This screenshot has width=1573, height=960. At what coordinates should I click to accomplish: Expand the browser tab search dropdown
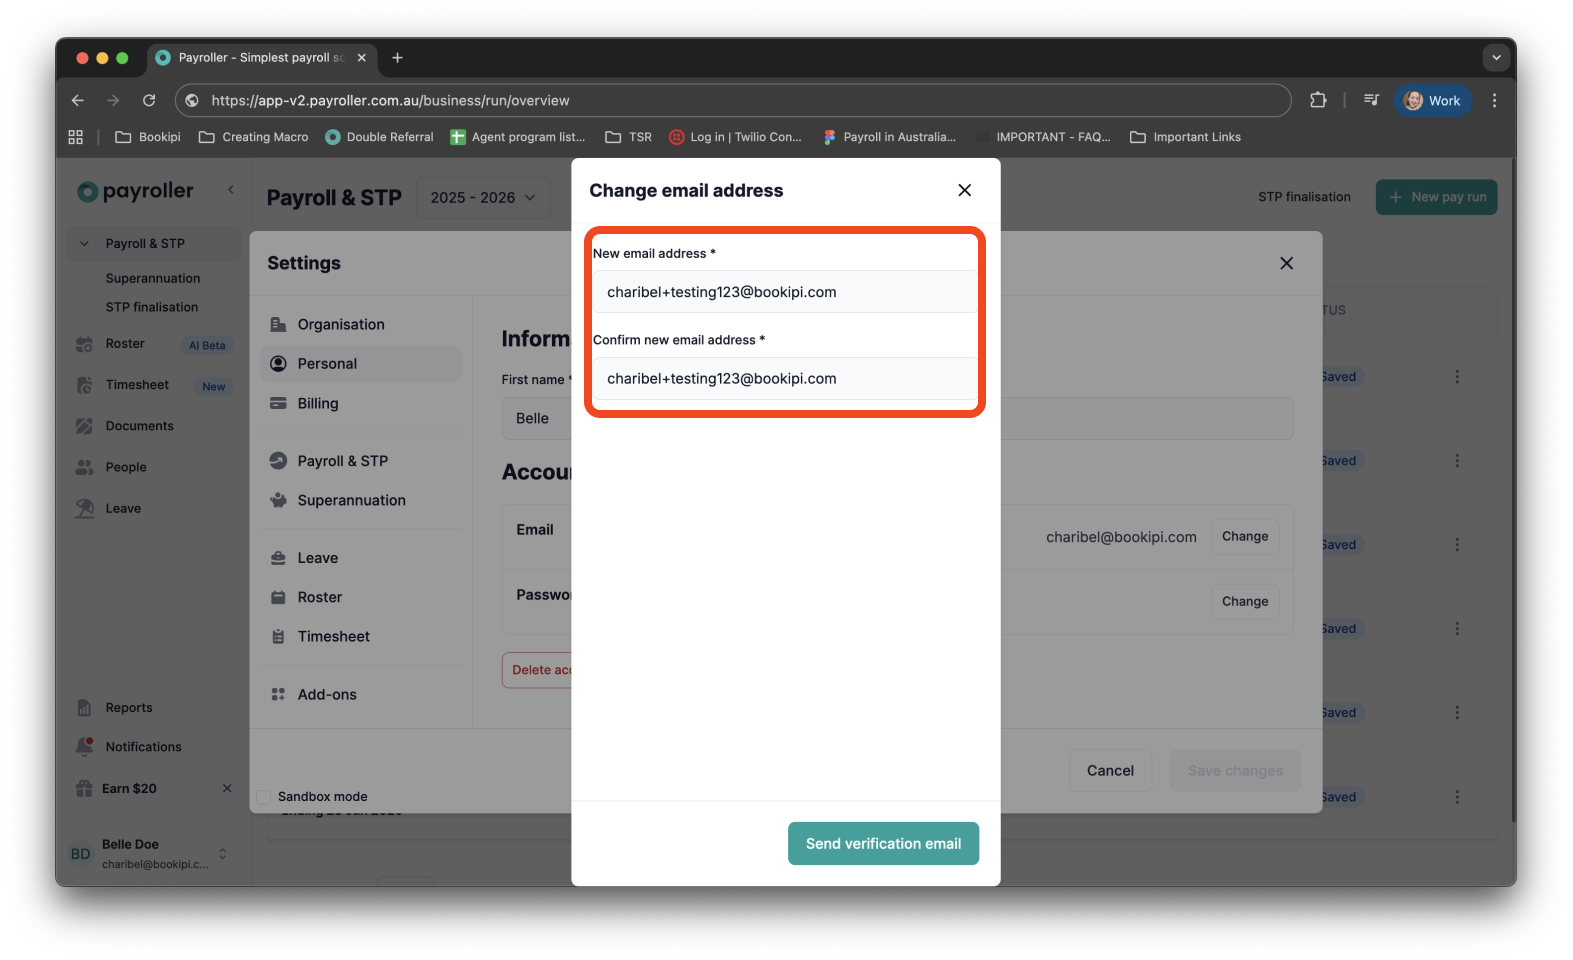point(1496,57)
